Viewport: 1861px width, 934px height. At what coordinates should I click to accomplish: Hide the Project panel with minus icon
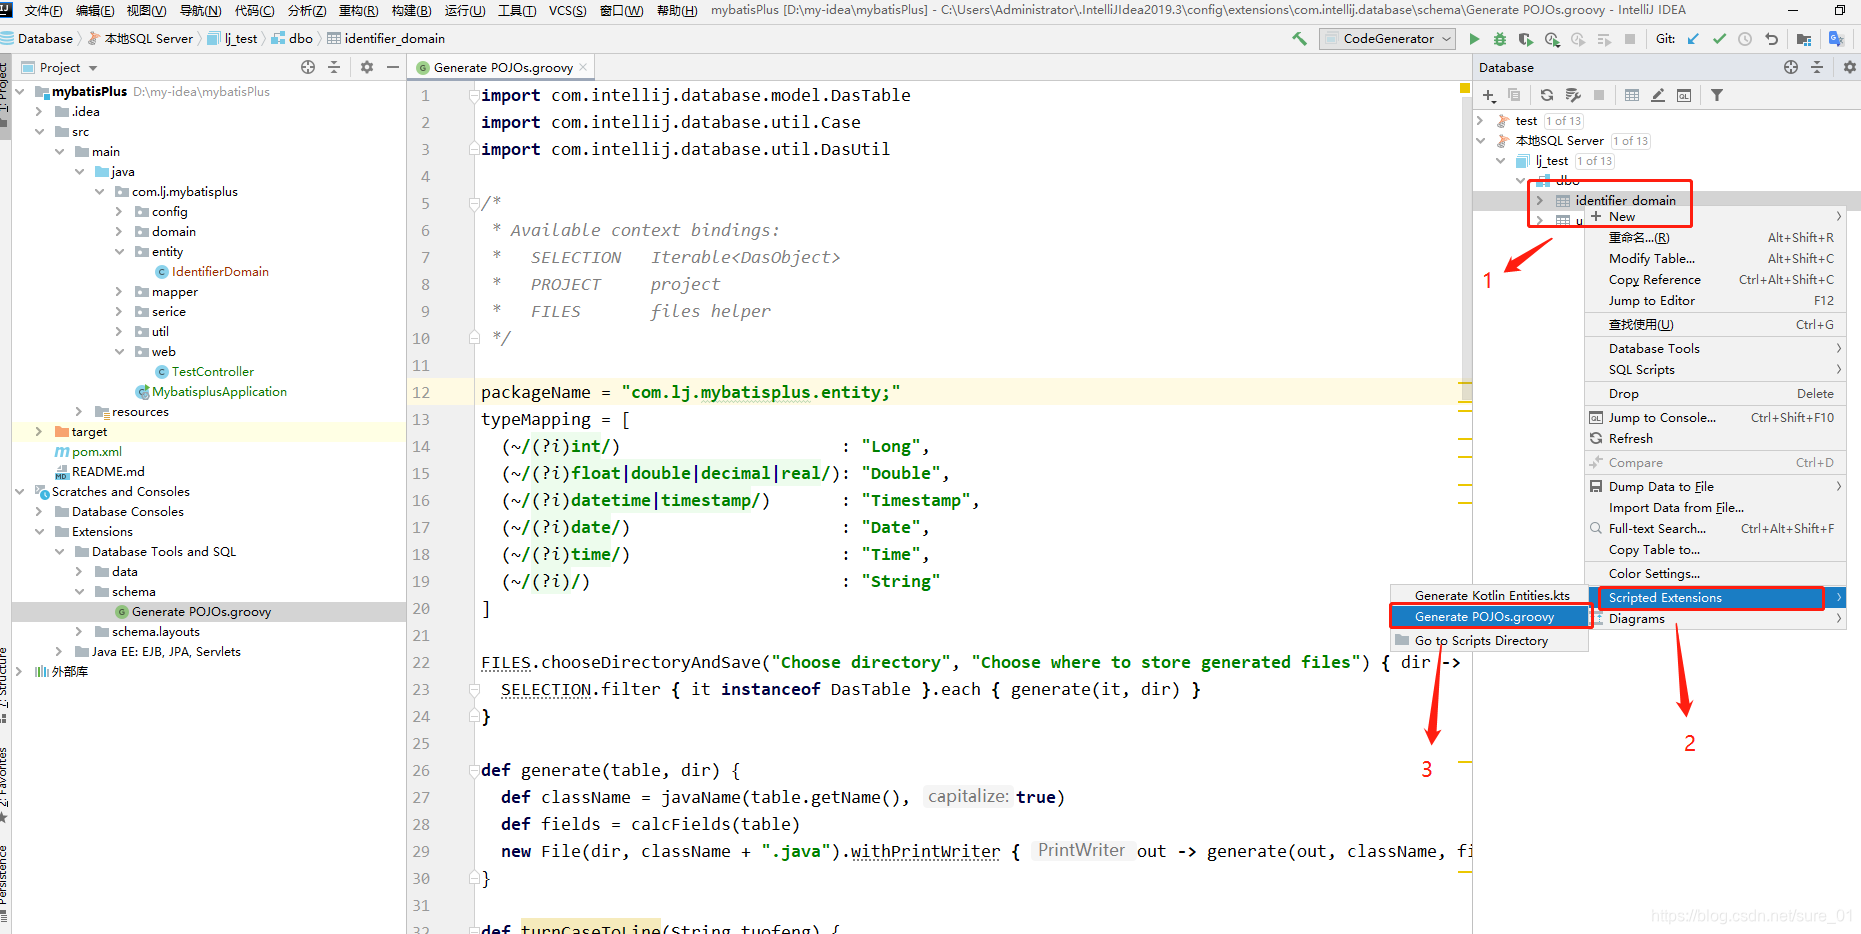coord(393,67)
